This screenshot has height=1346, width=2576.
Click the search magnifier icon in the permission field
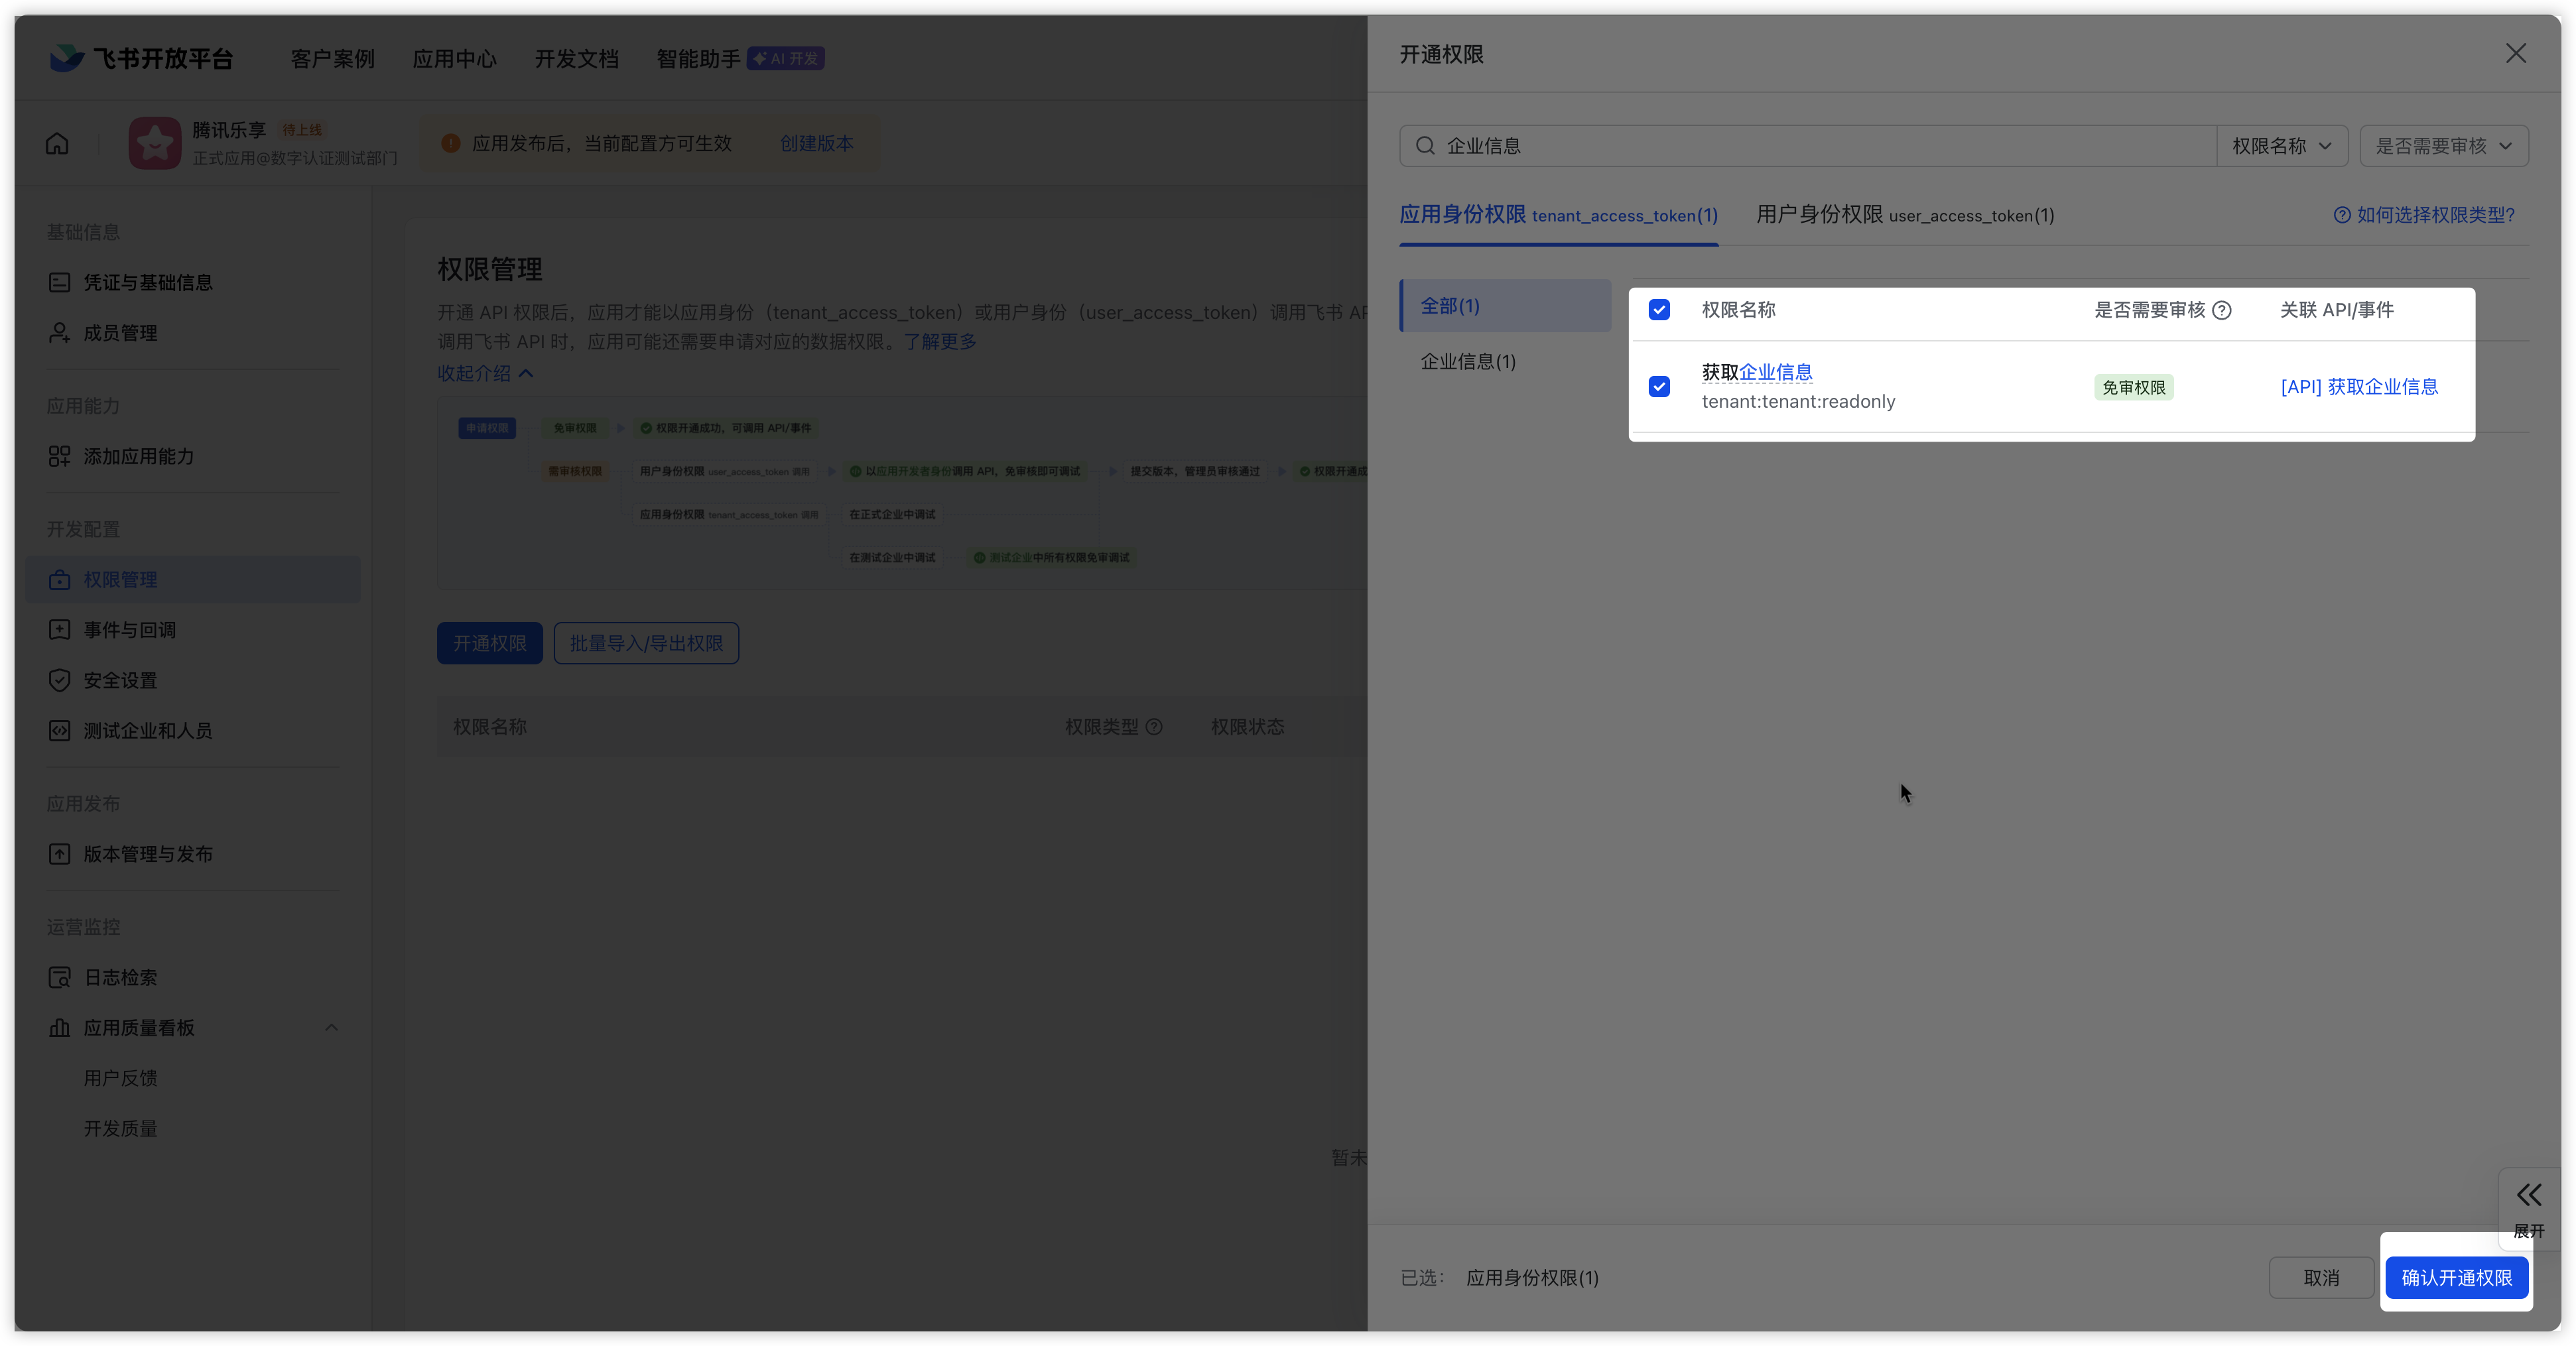(1425, 146)
